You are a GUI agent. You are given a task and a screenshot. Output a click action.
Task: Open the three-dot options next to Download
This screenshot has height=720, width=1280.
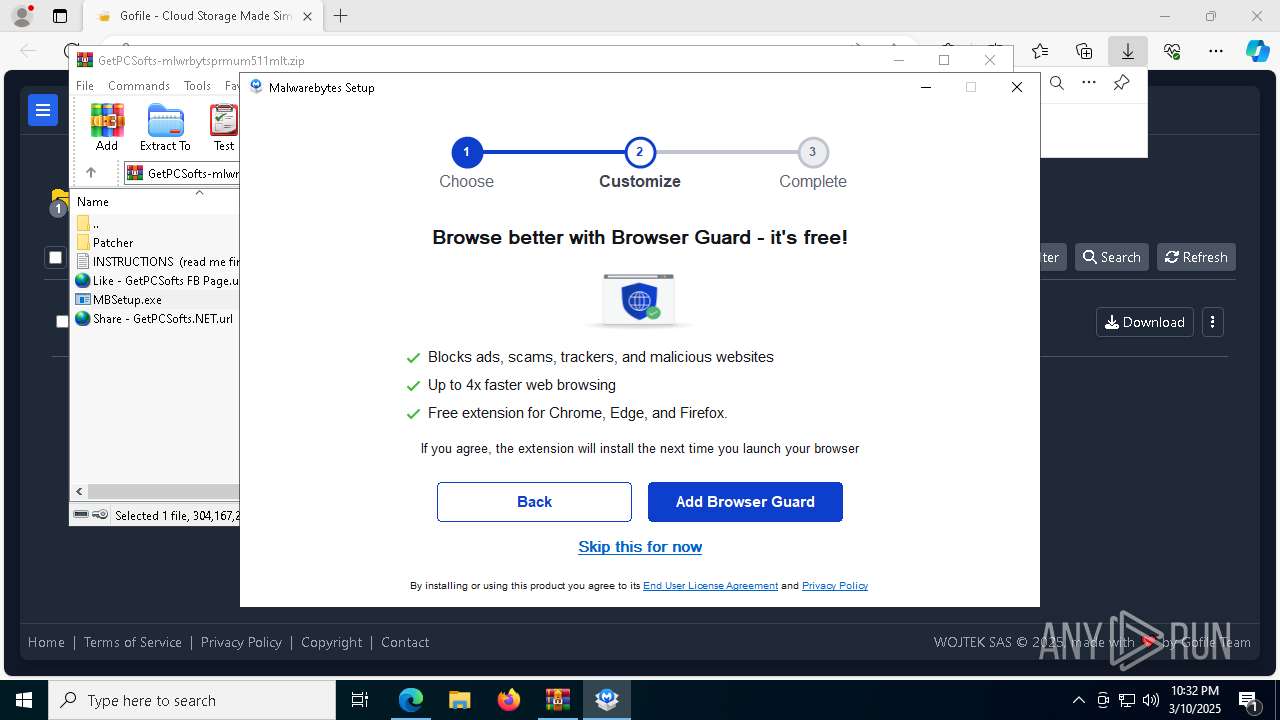1213,322
